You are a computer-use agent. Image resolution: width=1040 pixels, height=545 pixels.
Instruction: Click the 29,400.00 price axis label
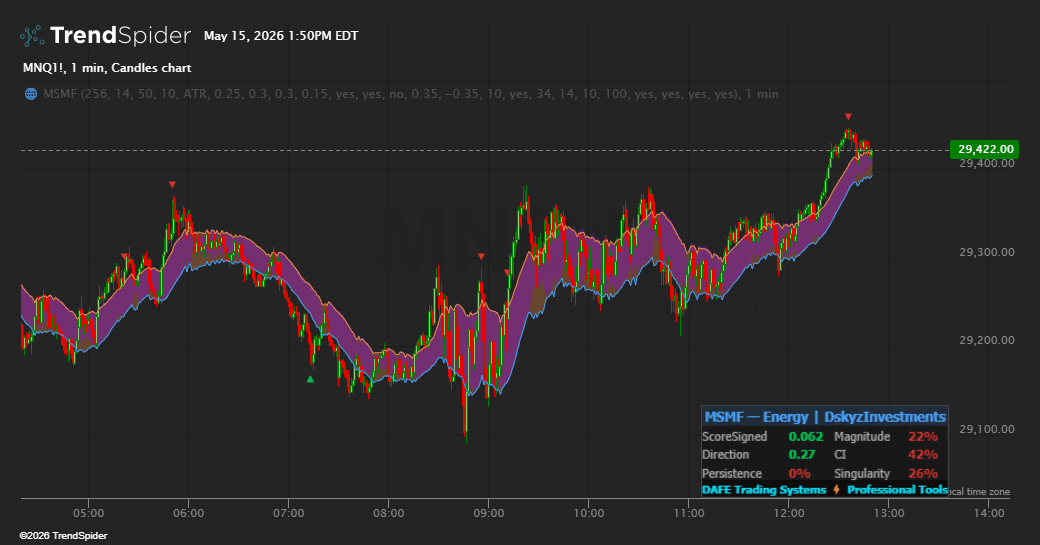tap(986, 164)
